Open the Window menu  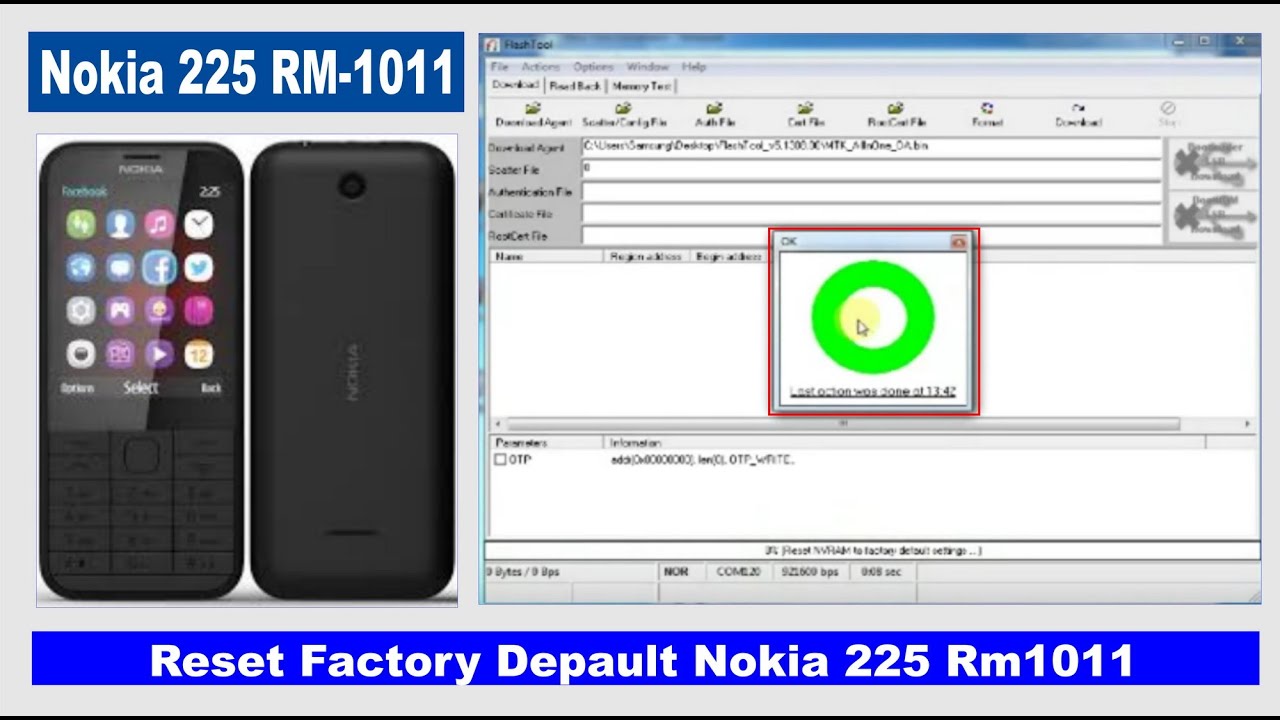(x=647, y=67)
